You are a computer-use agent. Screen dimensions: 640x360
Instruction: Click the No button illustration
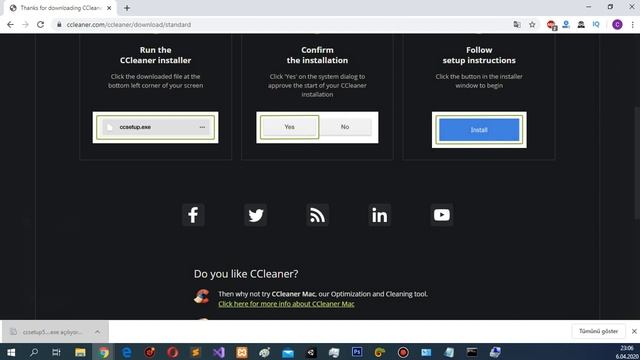coord(345,127)
